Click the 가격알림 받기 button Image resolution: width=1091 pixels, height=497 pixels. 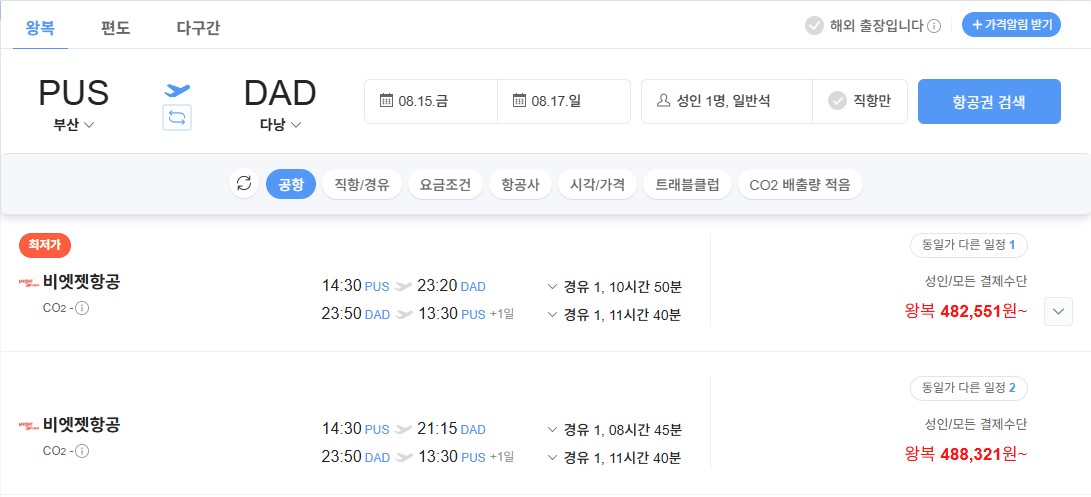1011,25
